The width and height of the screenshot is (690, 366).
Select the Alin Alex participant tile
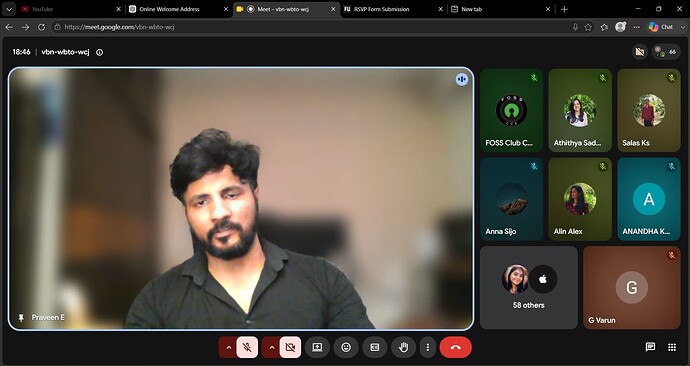[x=580, y=199]
